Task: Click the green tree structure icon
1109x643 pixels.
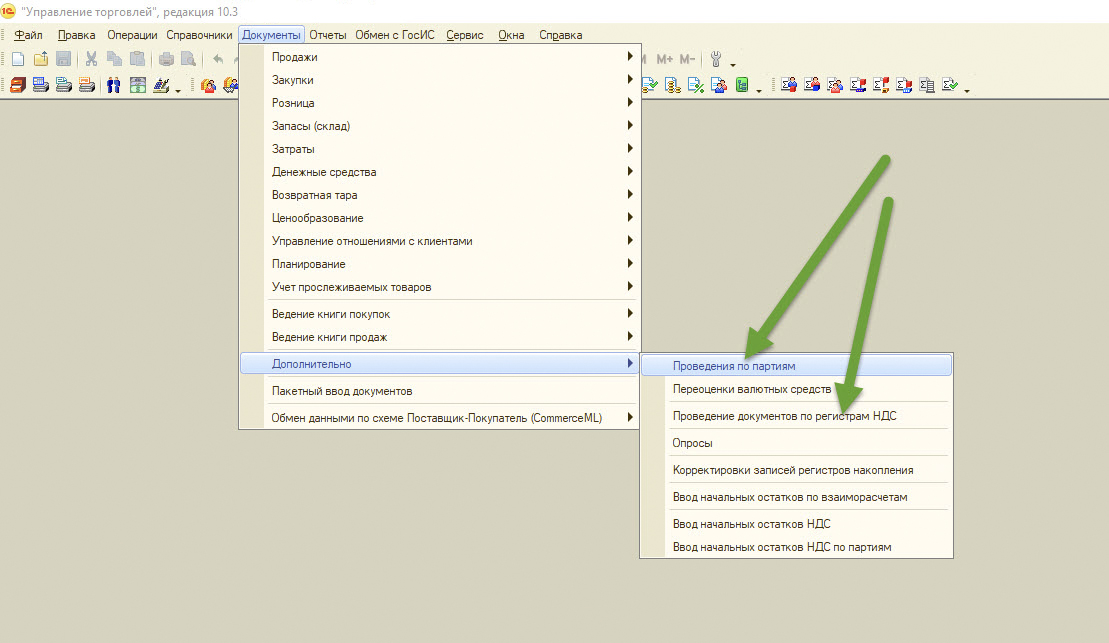Action: click(x=742, y=86)
